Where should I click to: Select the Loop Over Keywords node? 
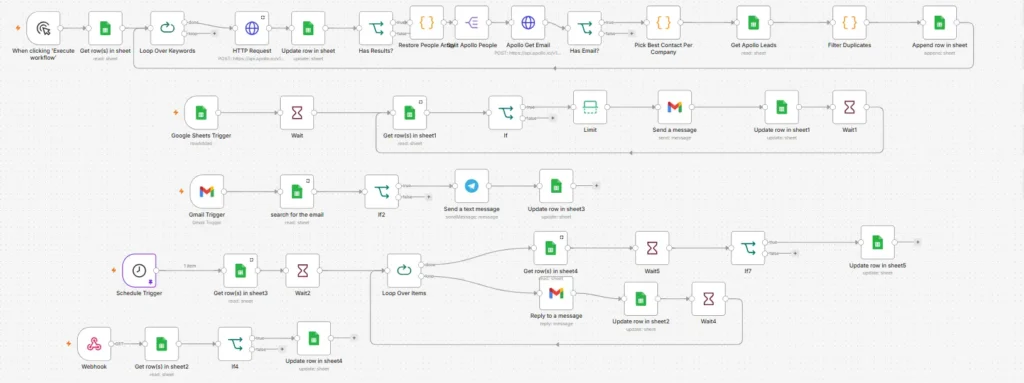[x=167, y=28]
